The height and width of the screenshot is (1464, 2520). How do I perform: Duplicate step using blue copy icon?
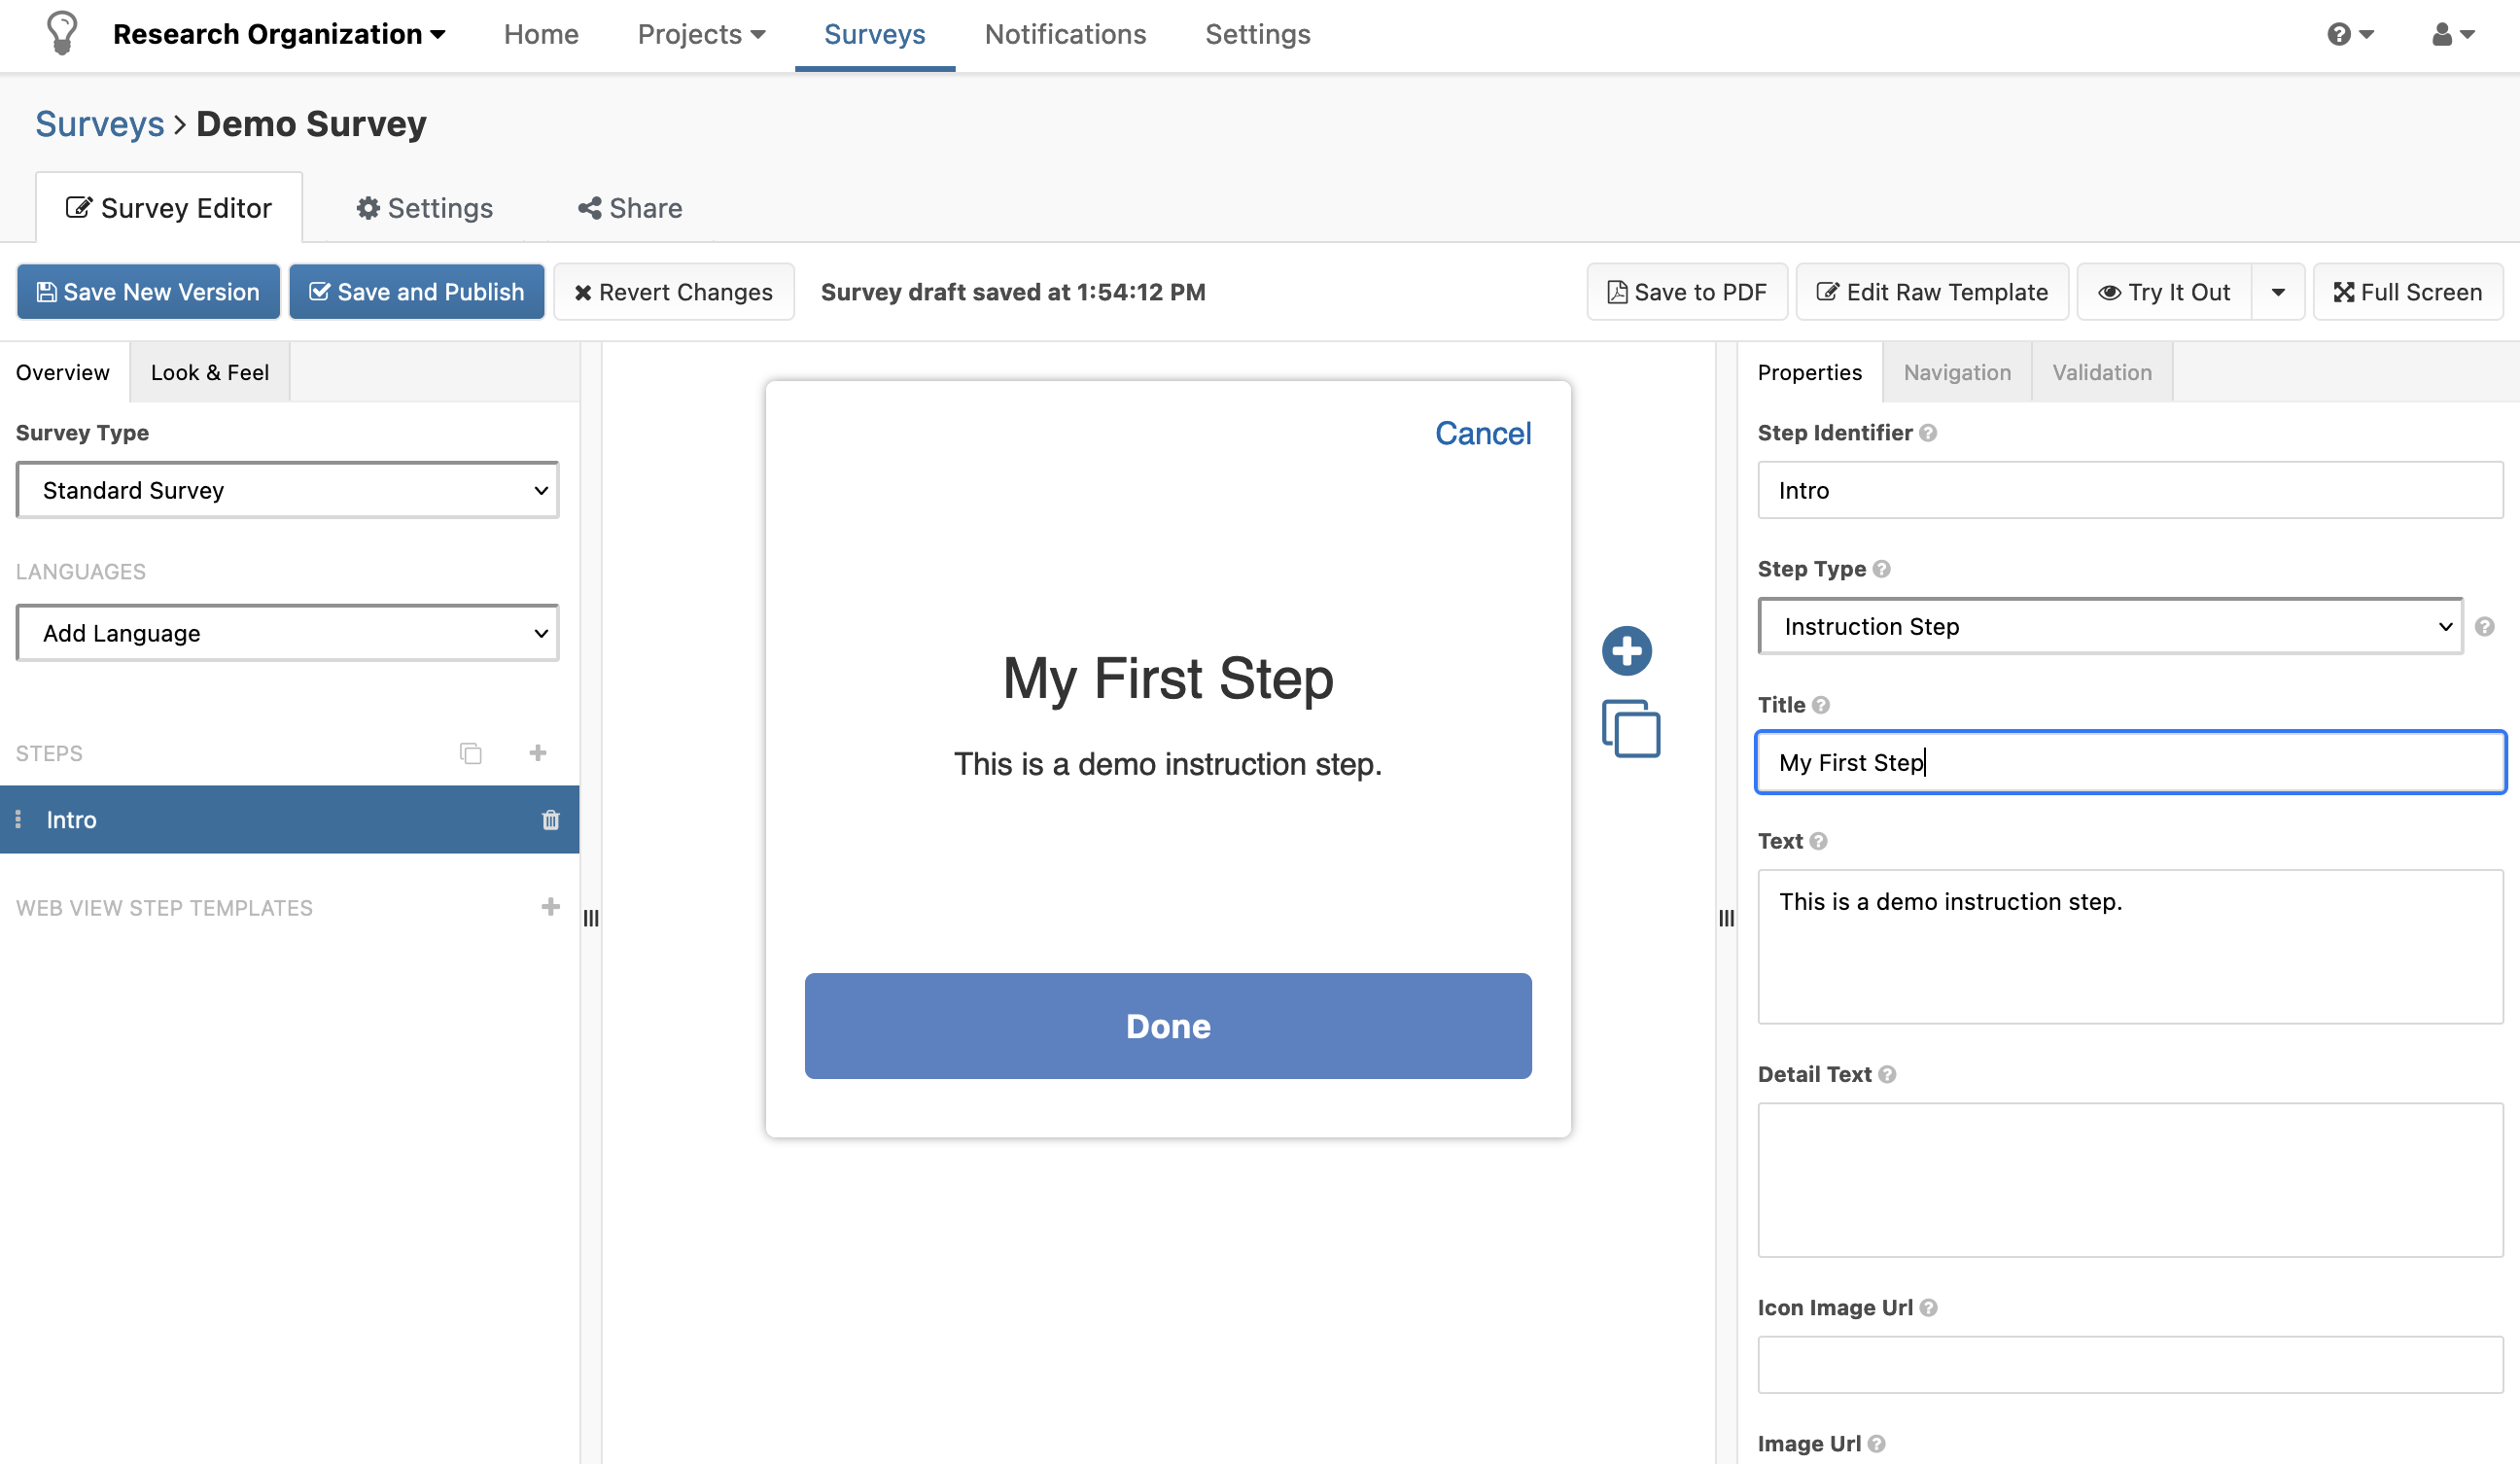point(1630,728)
